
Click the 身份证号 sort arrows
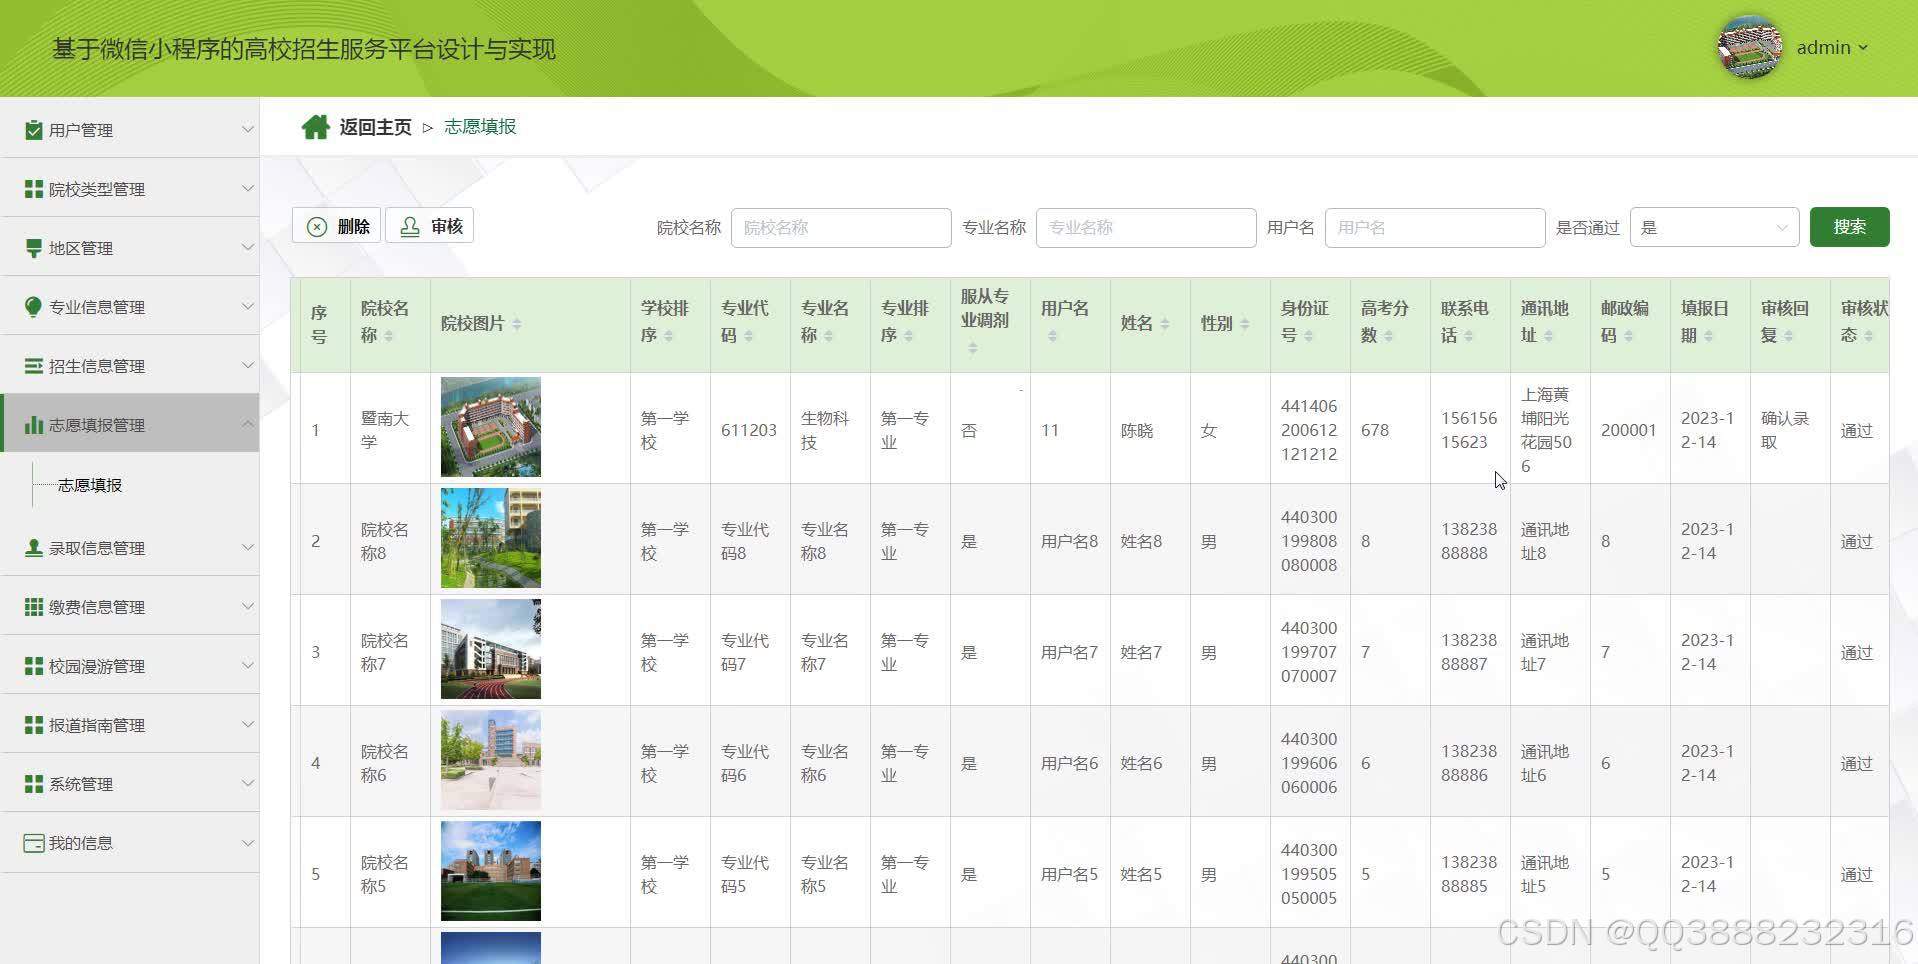1308,336
